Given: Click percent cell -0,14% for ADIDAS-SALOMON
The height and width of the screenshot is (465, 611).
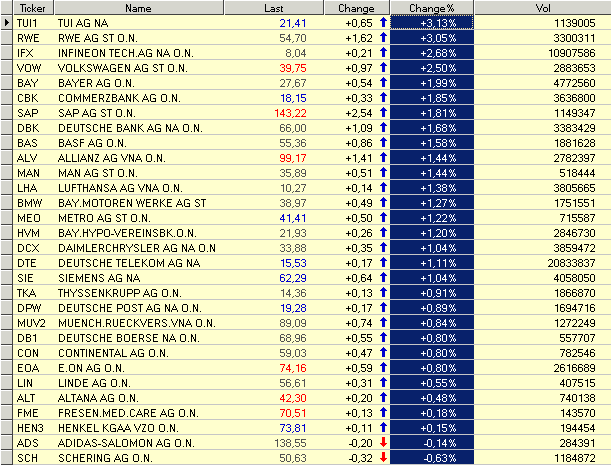Looking at the screenshot, I should tap(432, 443).
